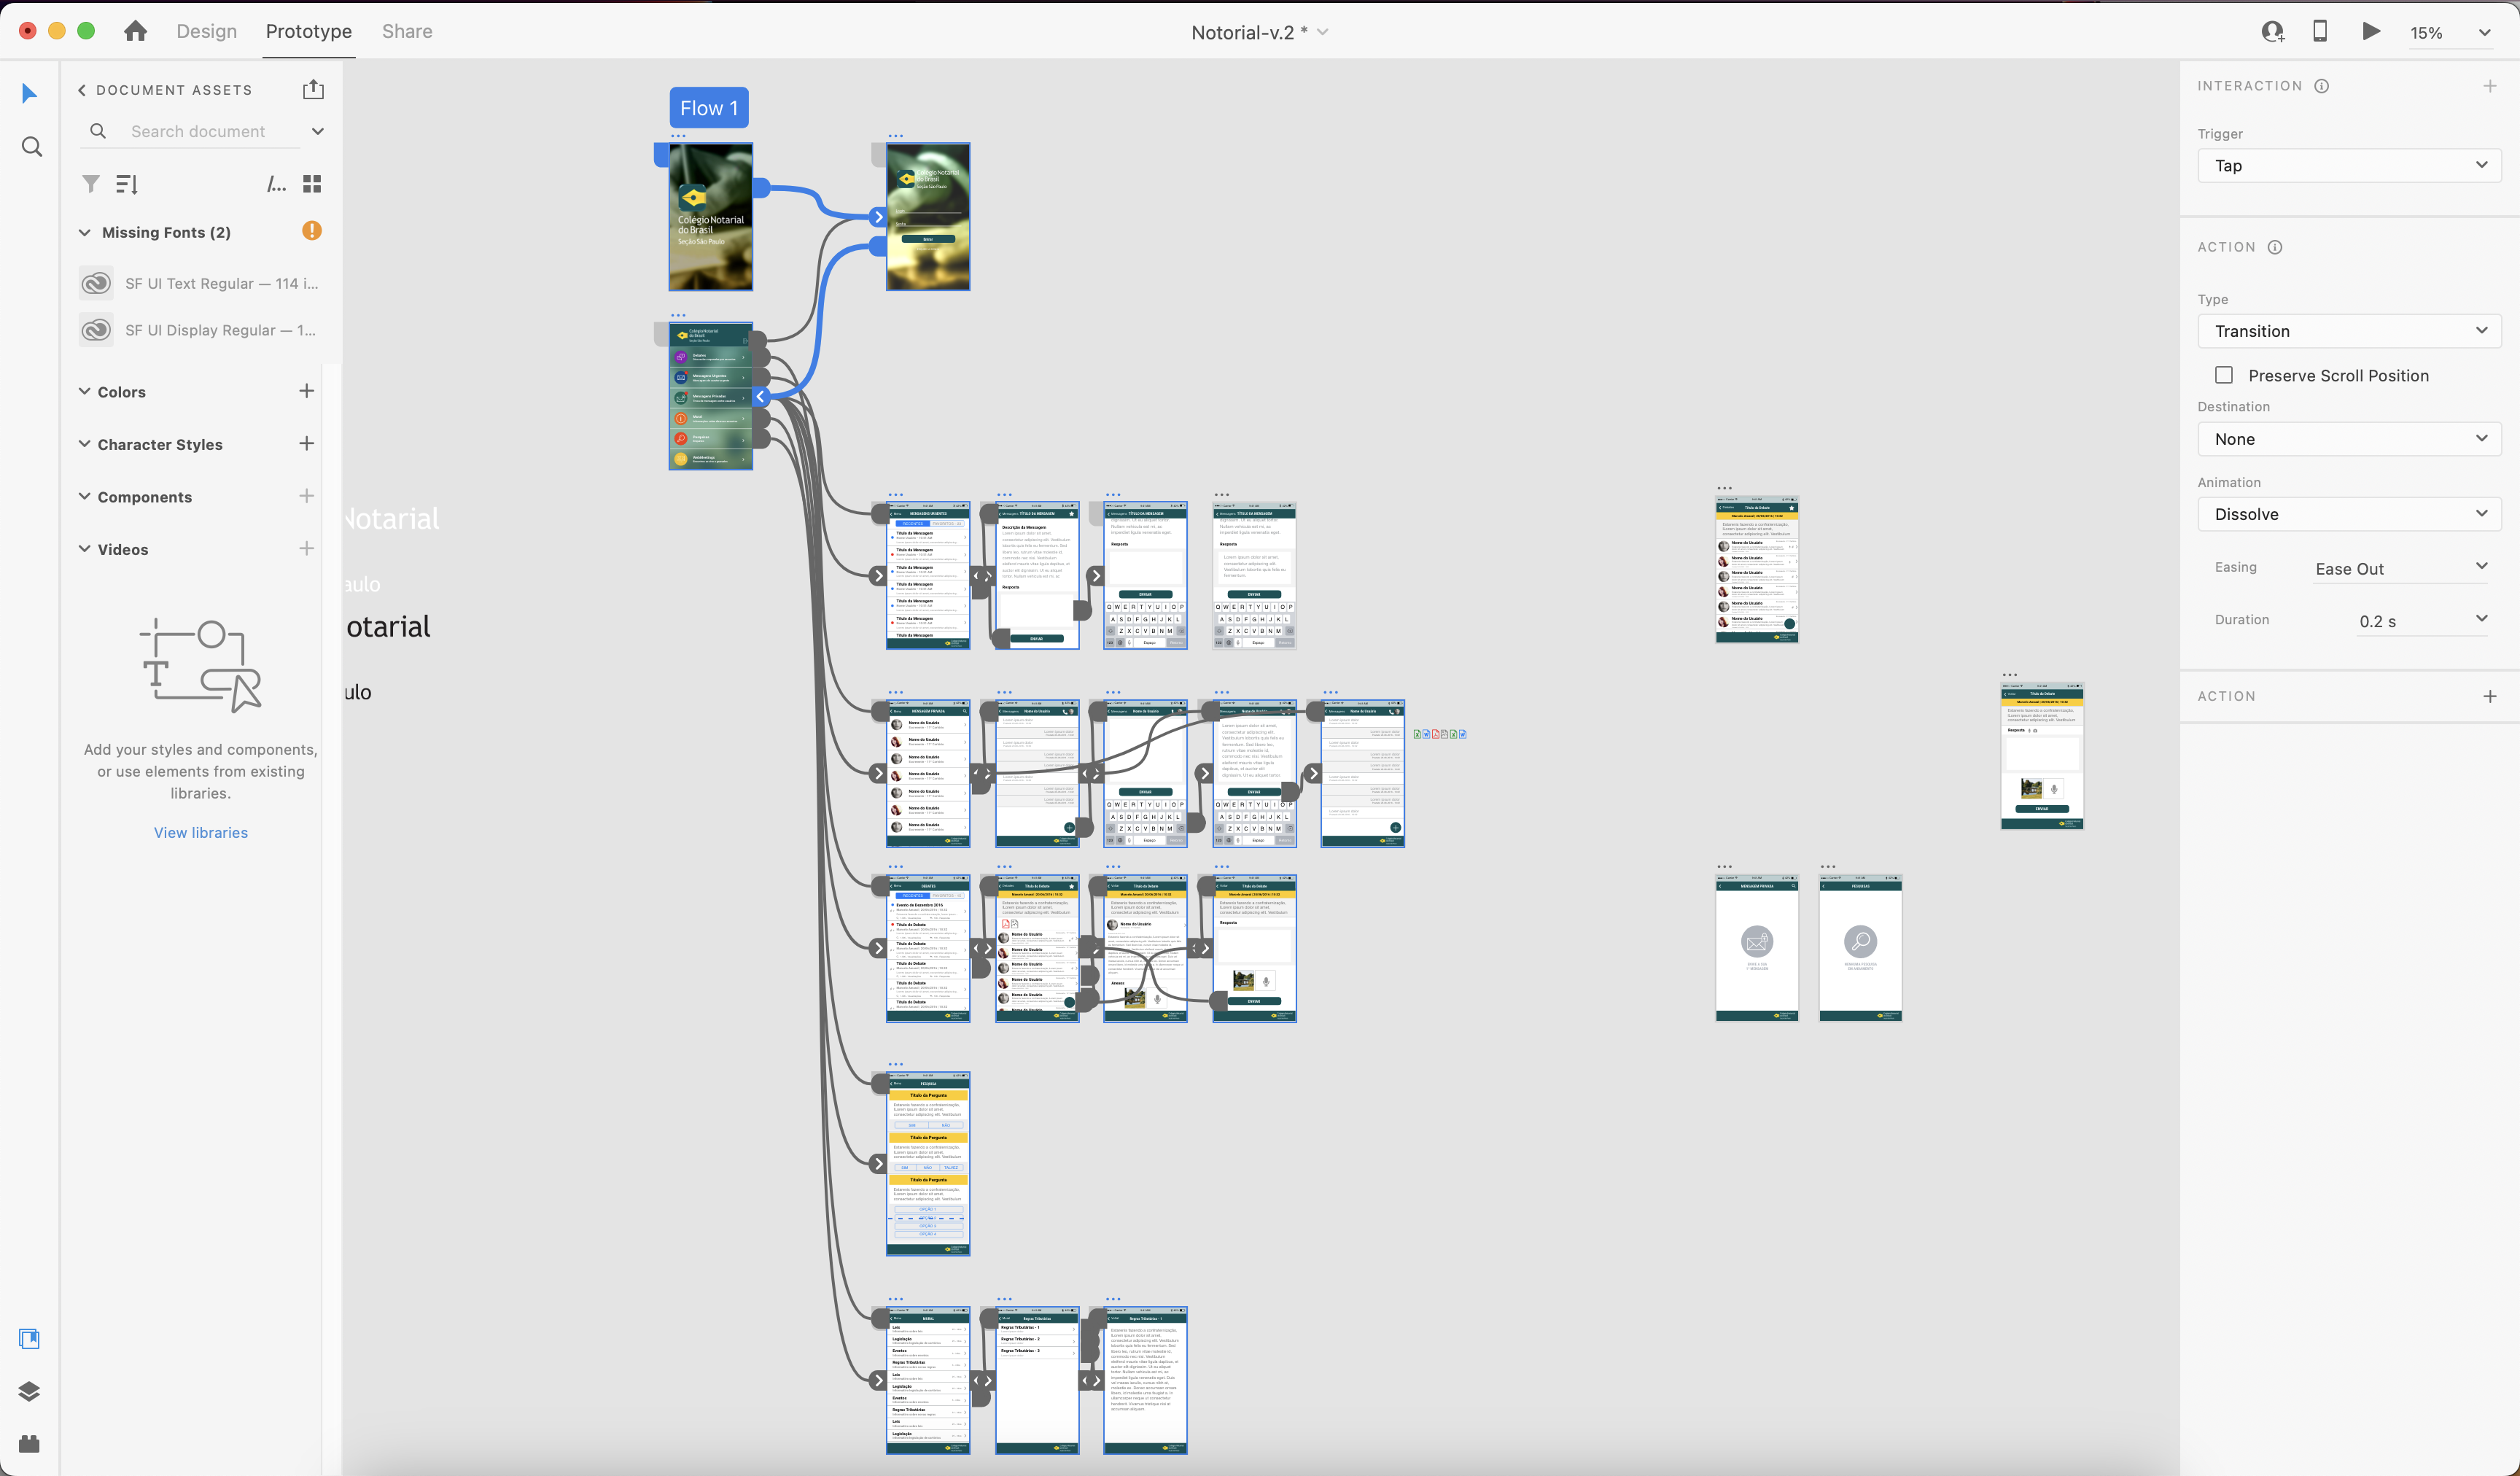2520x1476 pixels.
Task: Click the invite user icon
Action: [2272, 32]
